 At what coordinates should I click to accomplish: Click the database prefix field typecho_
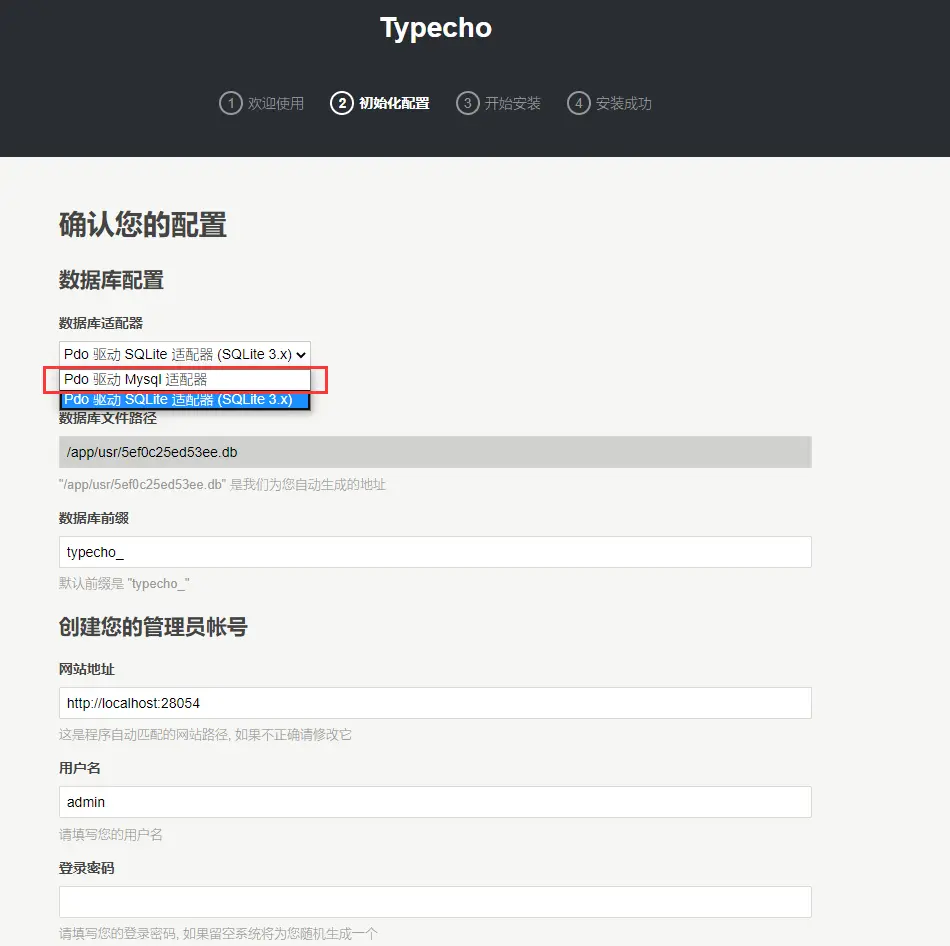(x=435, y=552)
